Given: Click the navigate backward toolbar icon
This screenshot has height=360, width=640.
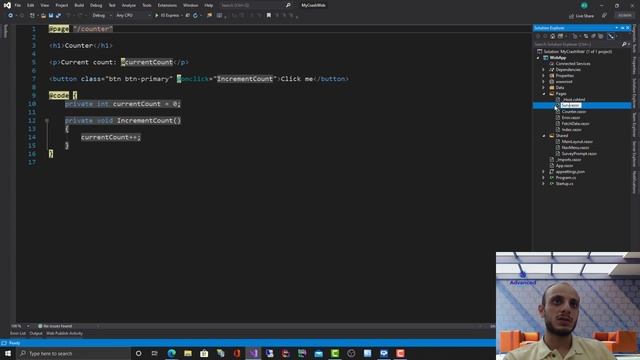Looking at the screenshot, I should coord(10,16).
